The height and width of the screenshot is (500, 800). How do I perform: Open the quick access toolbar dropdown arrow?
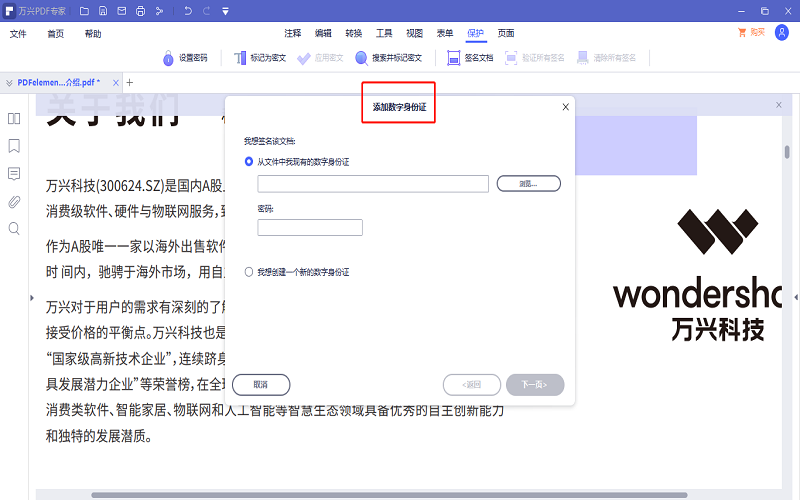coord(226,11)
